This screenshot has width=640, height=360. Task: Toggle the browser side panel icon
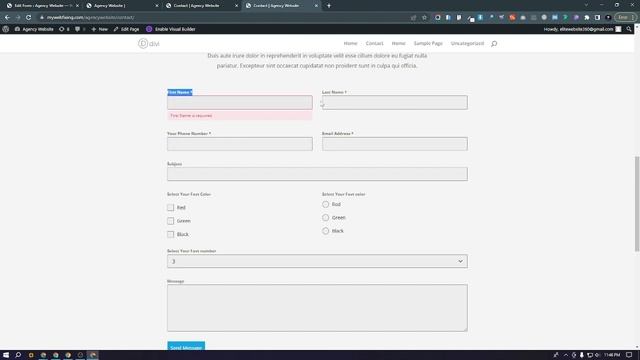click(x=598, y=18)
